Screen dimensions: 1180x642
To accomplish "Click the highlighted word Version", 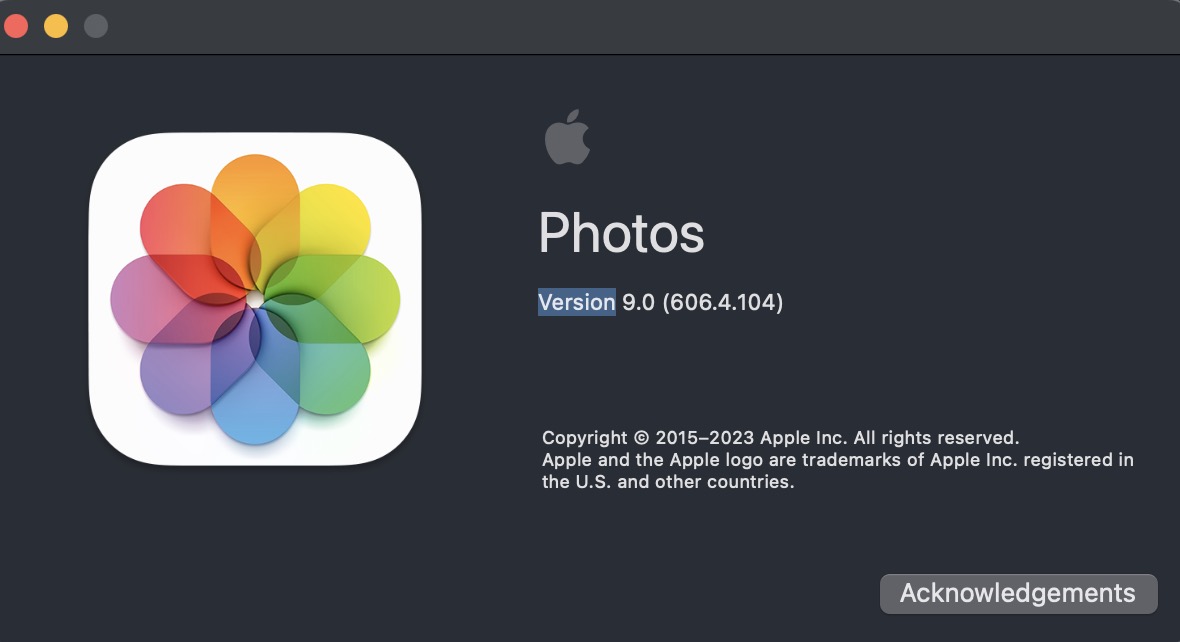I will pos(577,302).
